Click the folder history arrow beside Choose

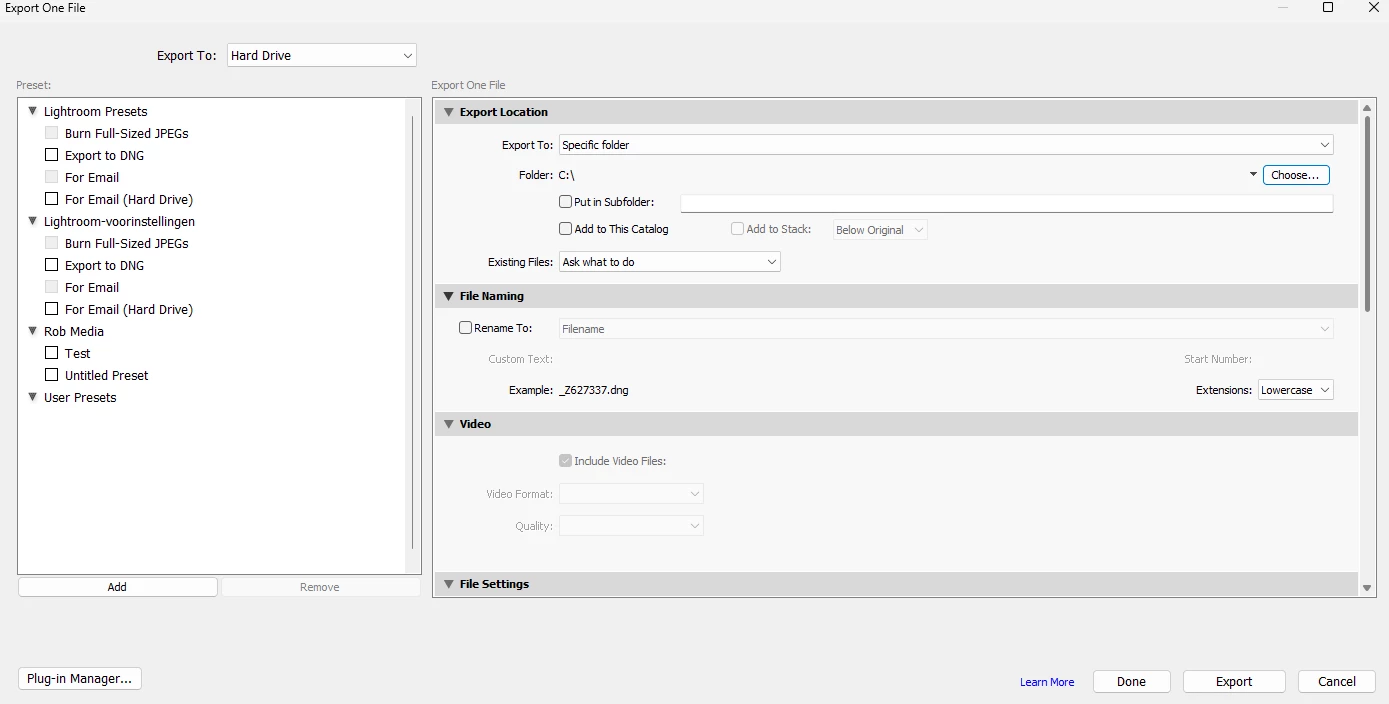click(1253, 175)
